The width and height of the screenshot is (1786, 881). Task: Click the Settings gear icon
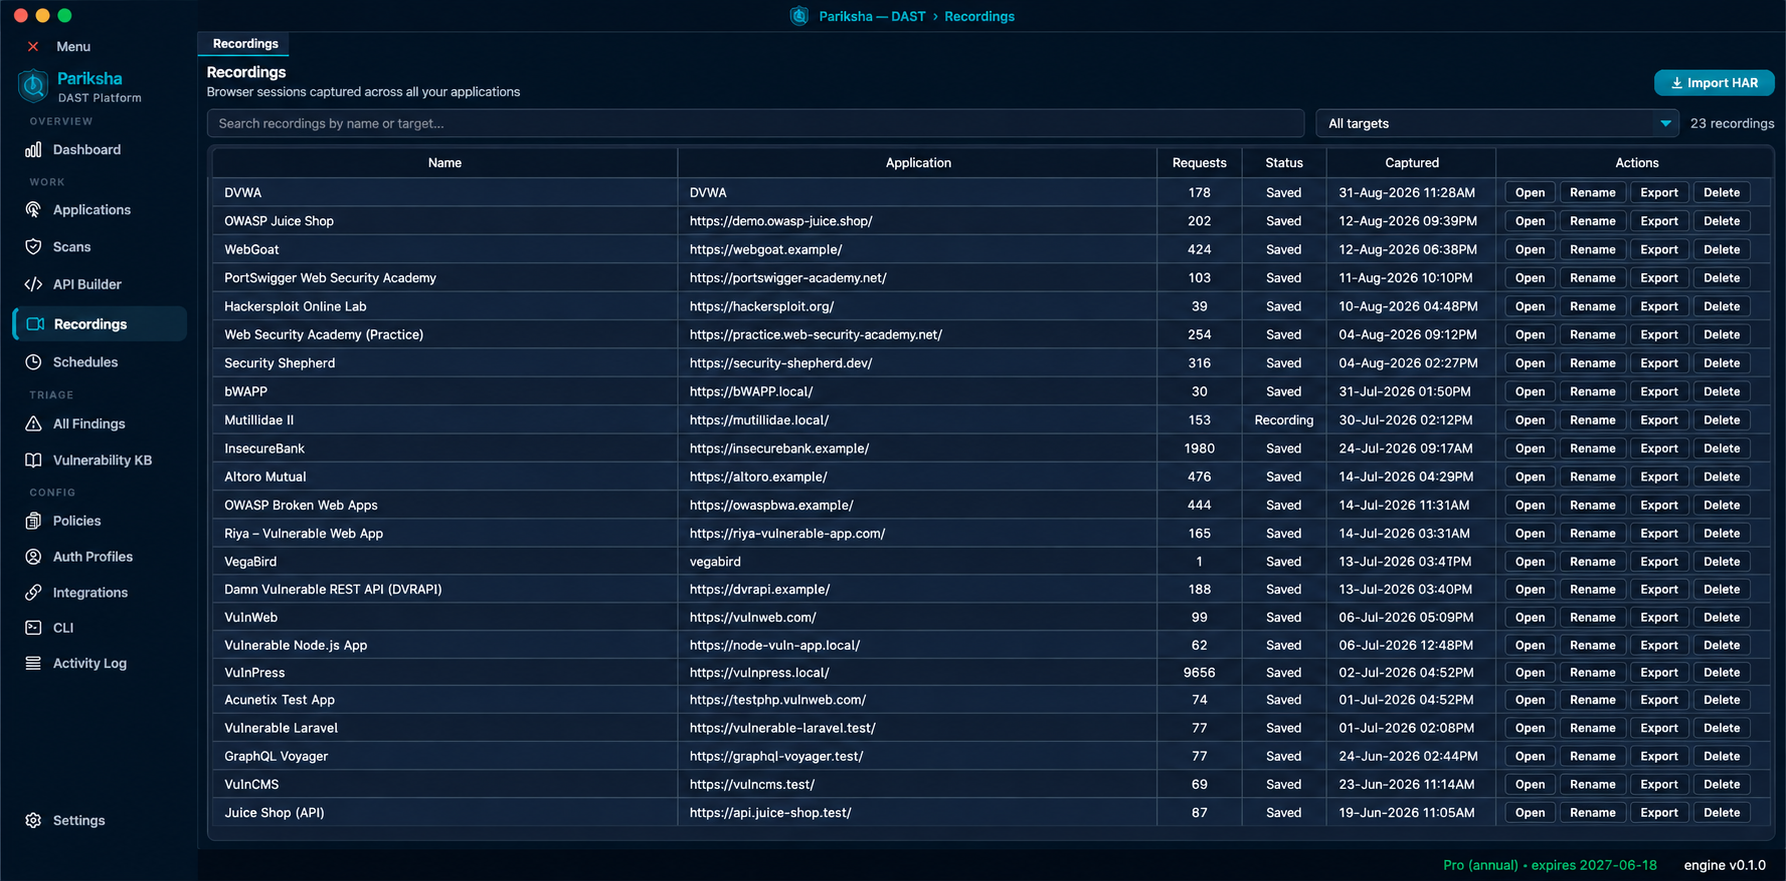pyautogui.click(x=33, y=820)
